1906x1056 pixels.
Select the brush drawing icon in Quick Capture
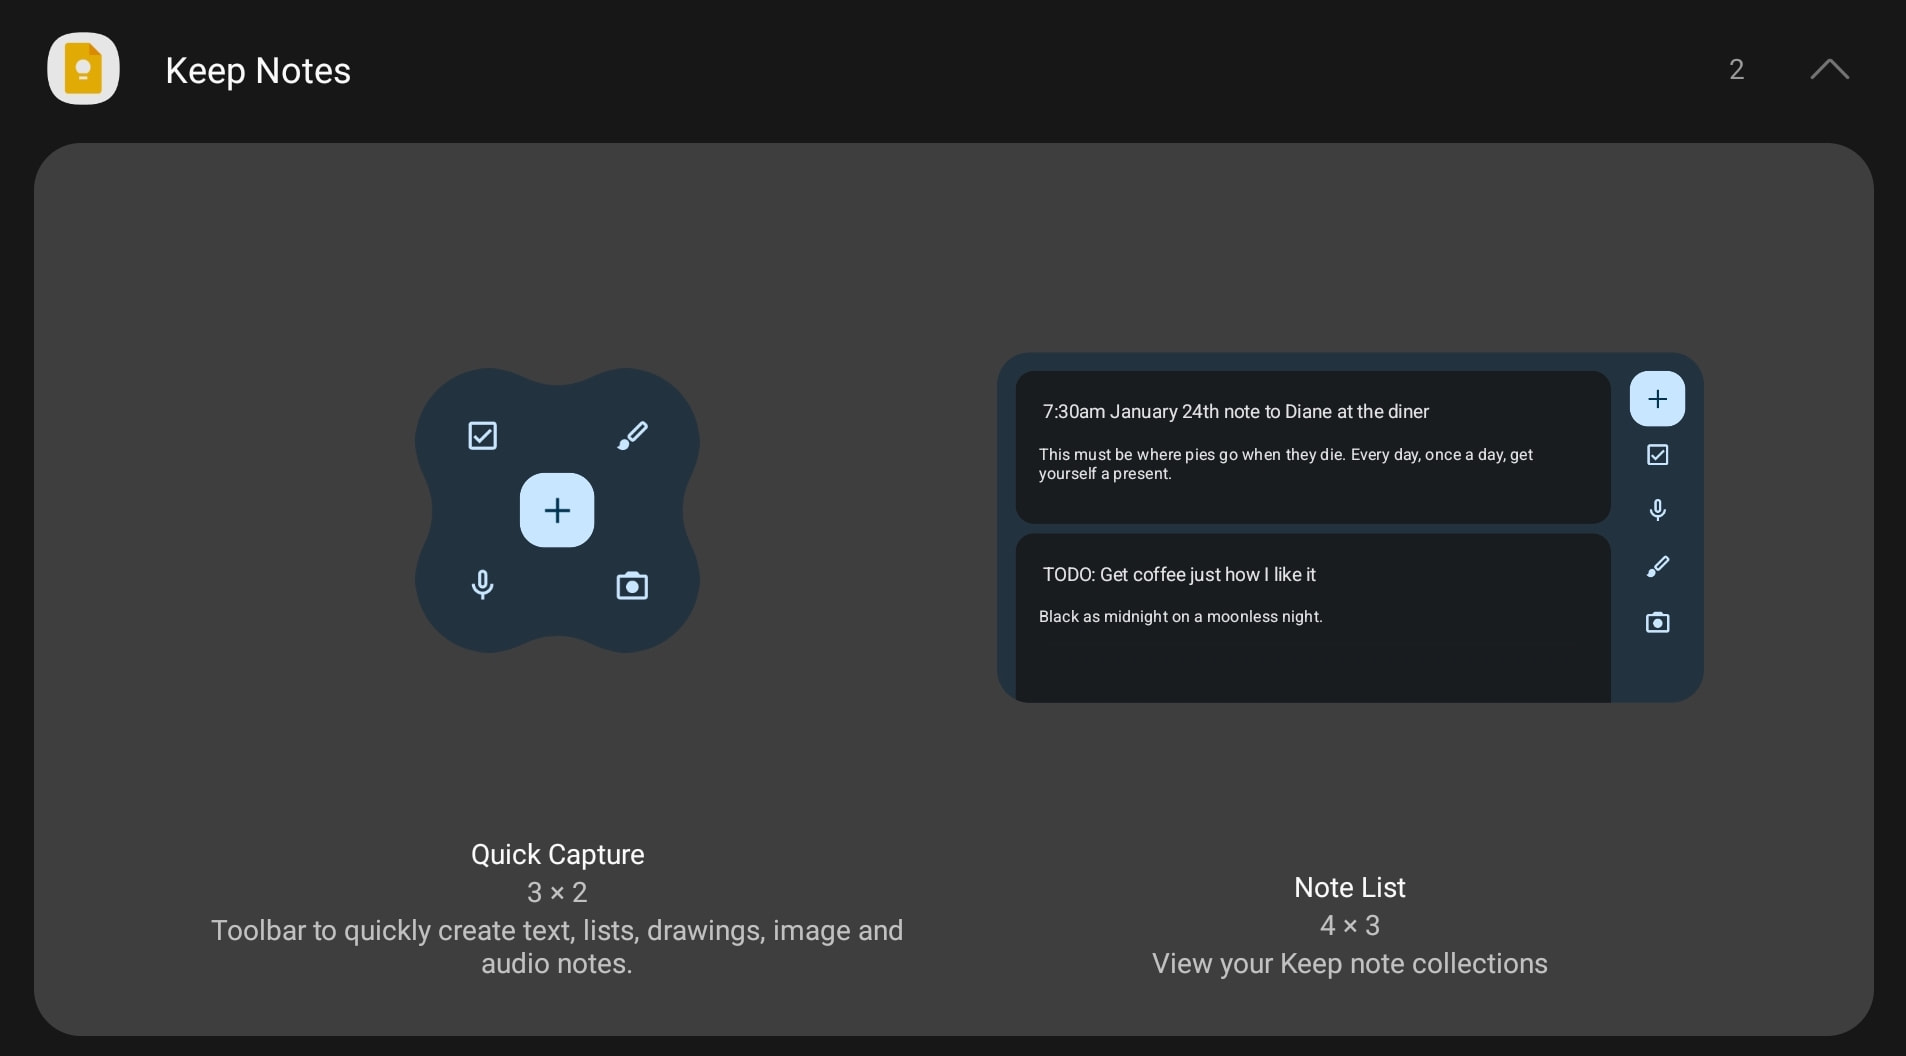[632, 436]
